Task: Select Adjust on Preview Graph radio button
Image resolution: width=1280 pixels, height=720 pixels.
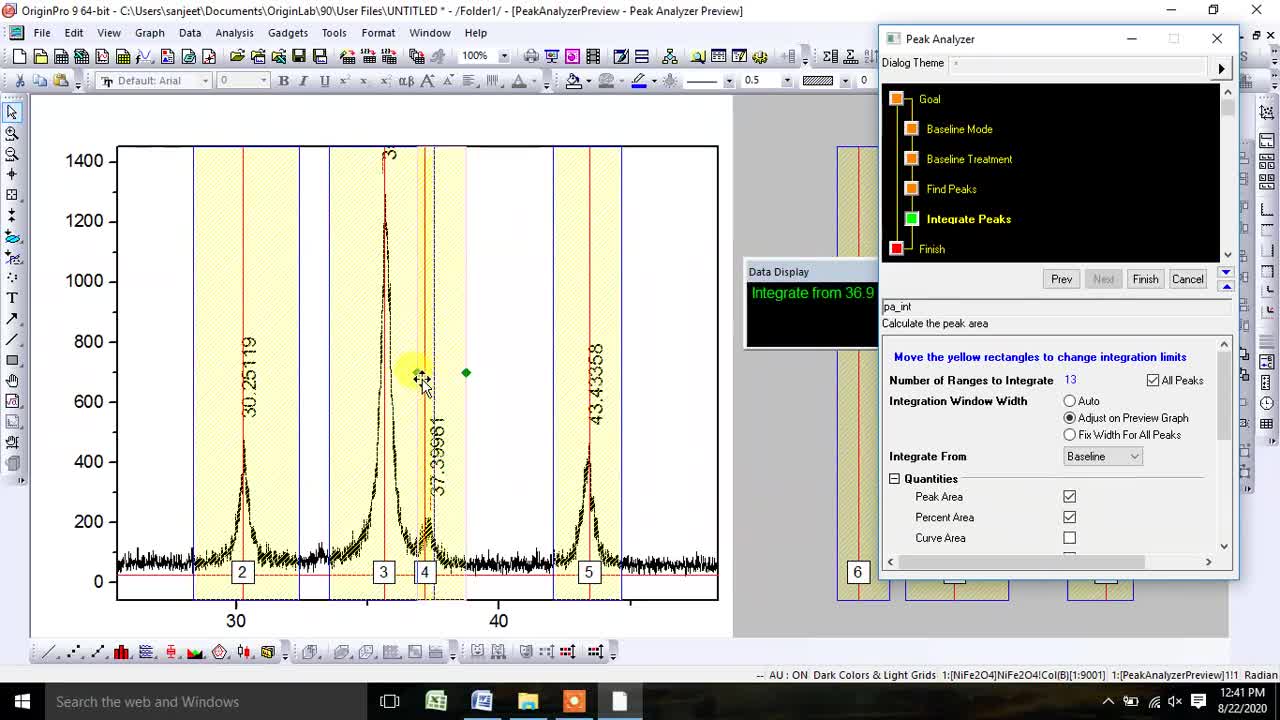Action: [x=1070, y=418]
